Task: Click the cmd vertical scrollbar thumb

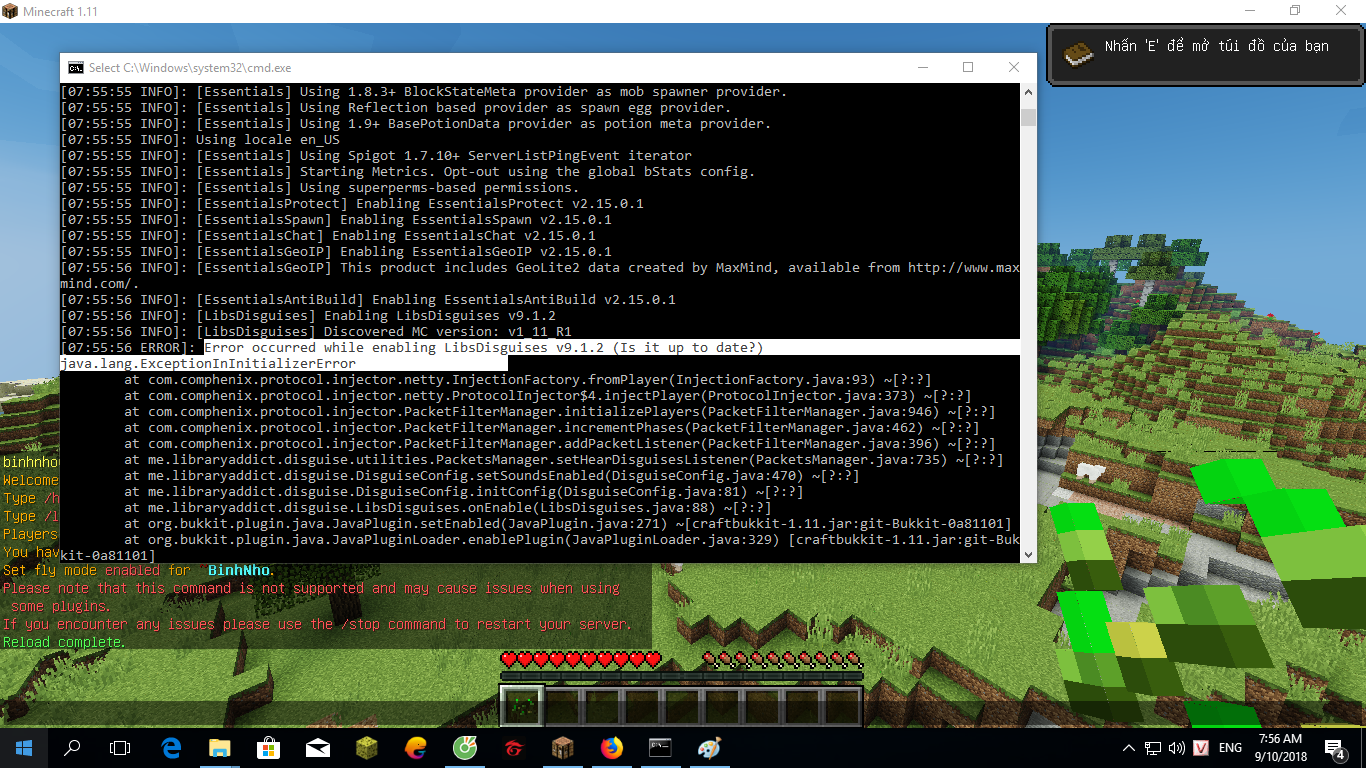Action: pos(1028,117)
